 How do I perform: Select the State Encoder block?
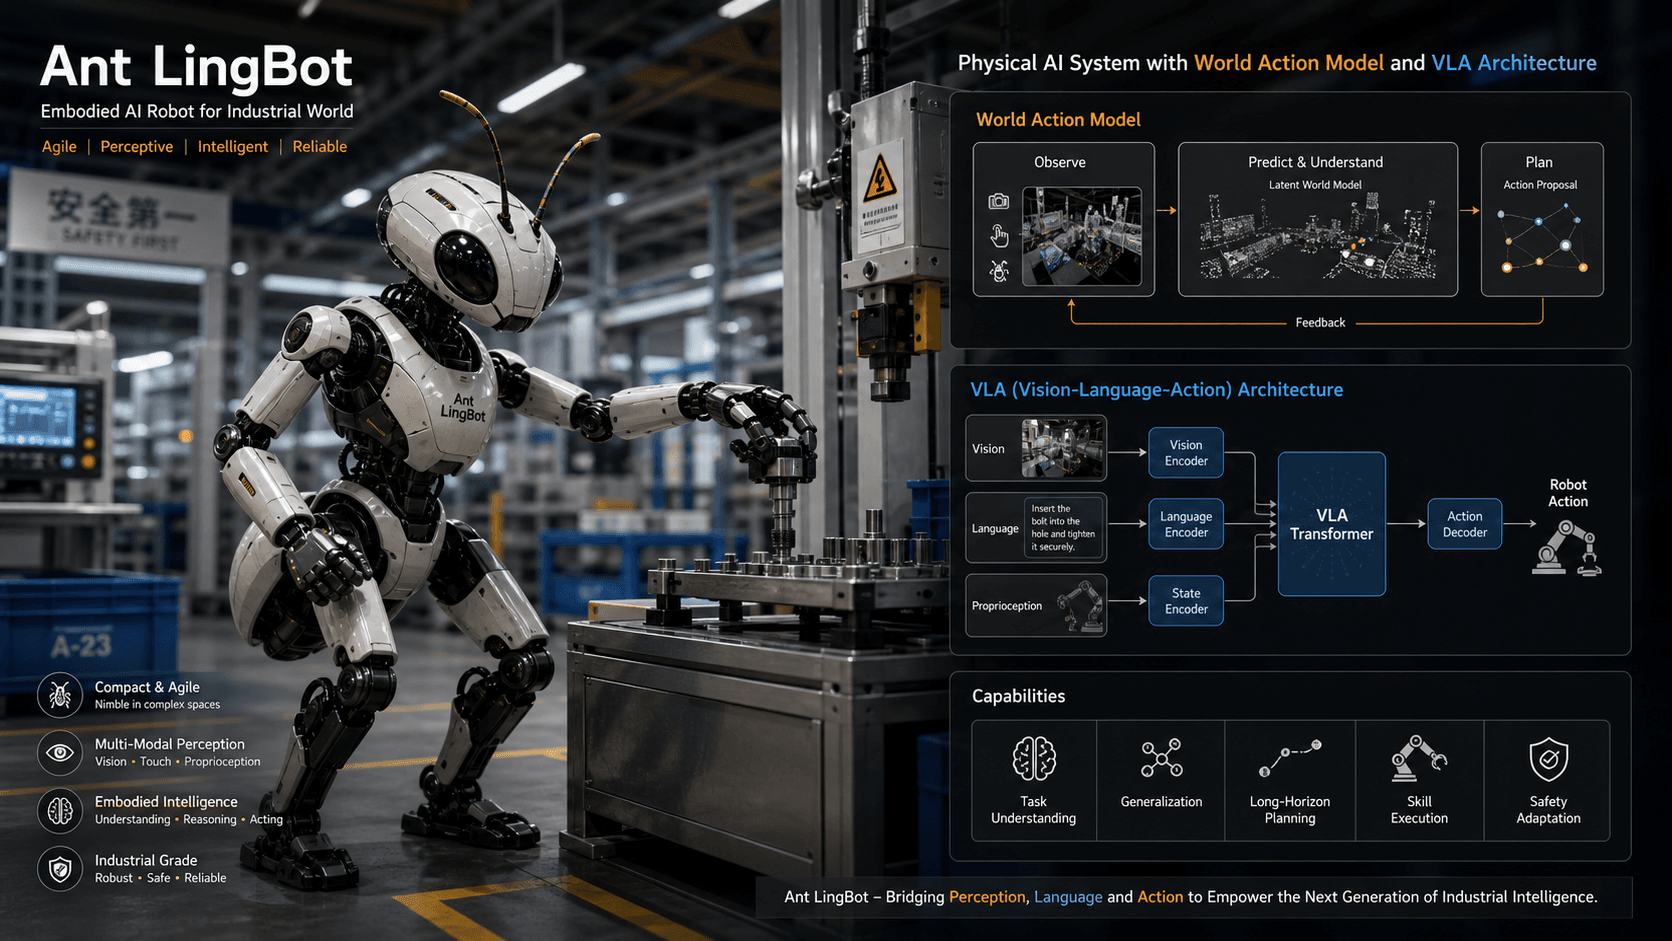pyautogui.click(x=1186, y=601)
